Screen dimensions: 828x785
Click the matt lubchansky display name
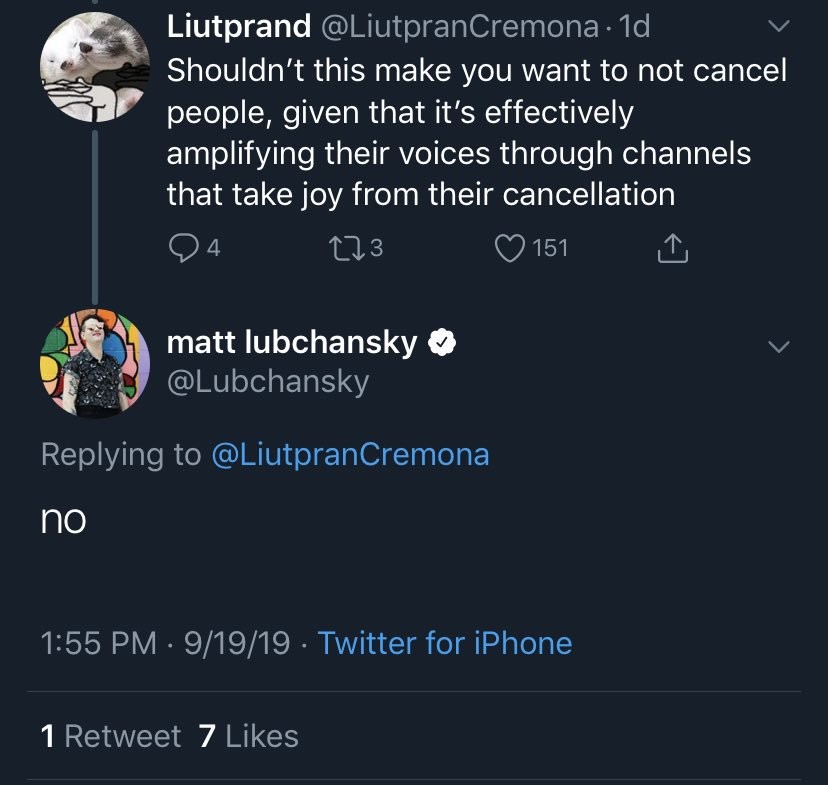[x=291, y=343]
